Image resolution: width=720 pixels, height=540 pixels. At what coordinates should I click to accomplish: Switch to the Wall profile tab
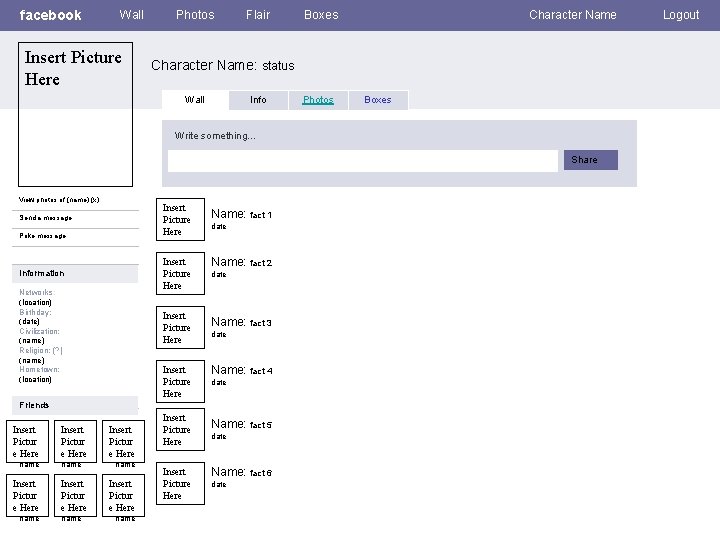point(195,100)
